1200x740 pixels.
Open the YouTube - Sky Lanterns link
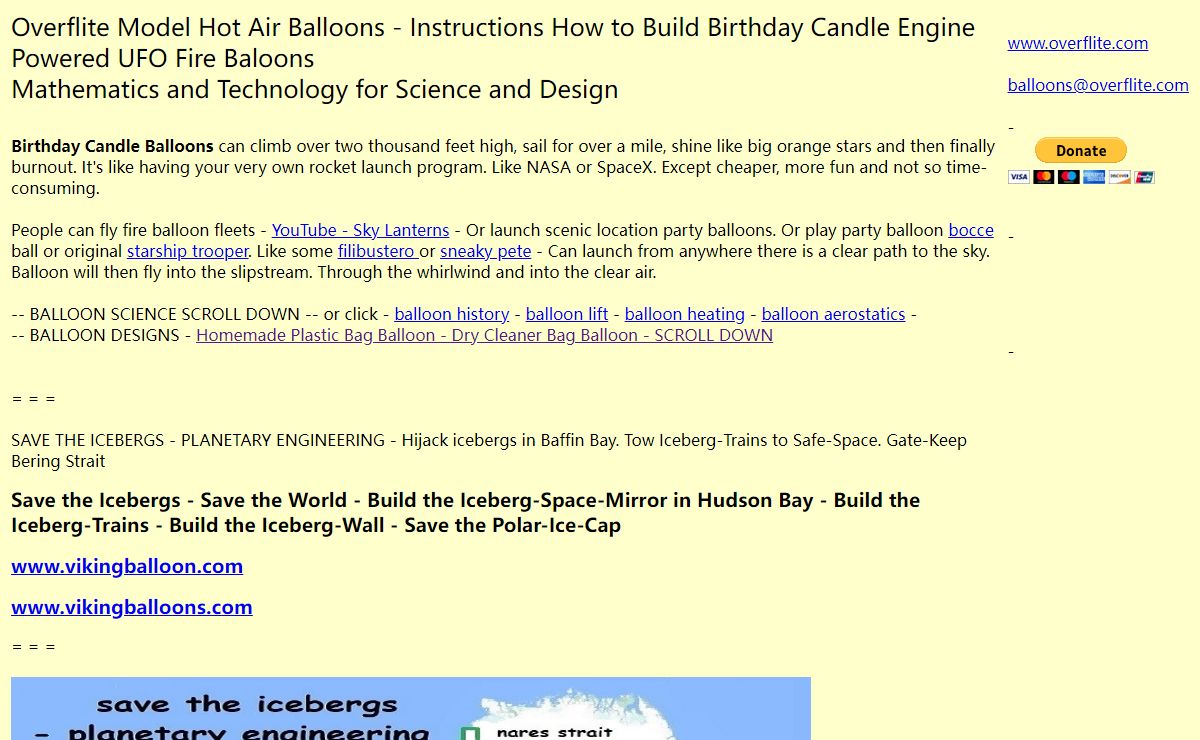tap(360, 230)
